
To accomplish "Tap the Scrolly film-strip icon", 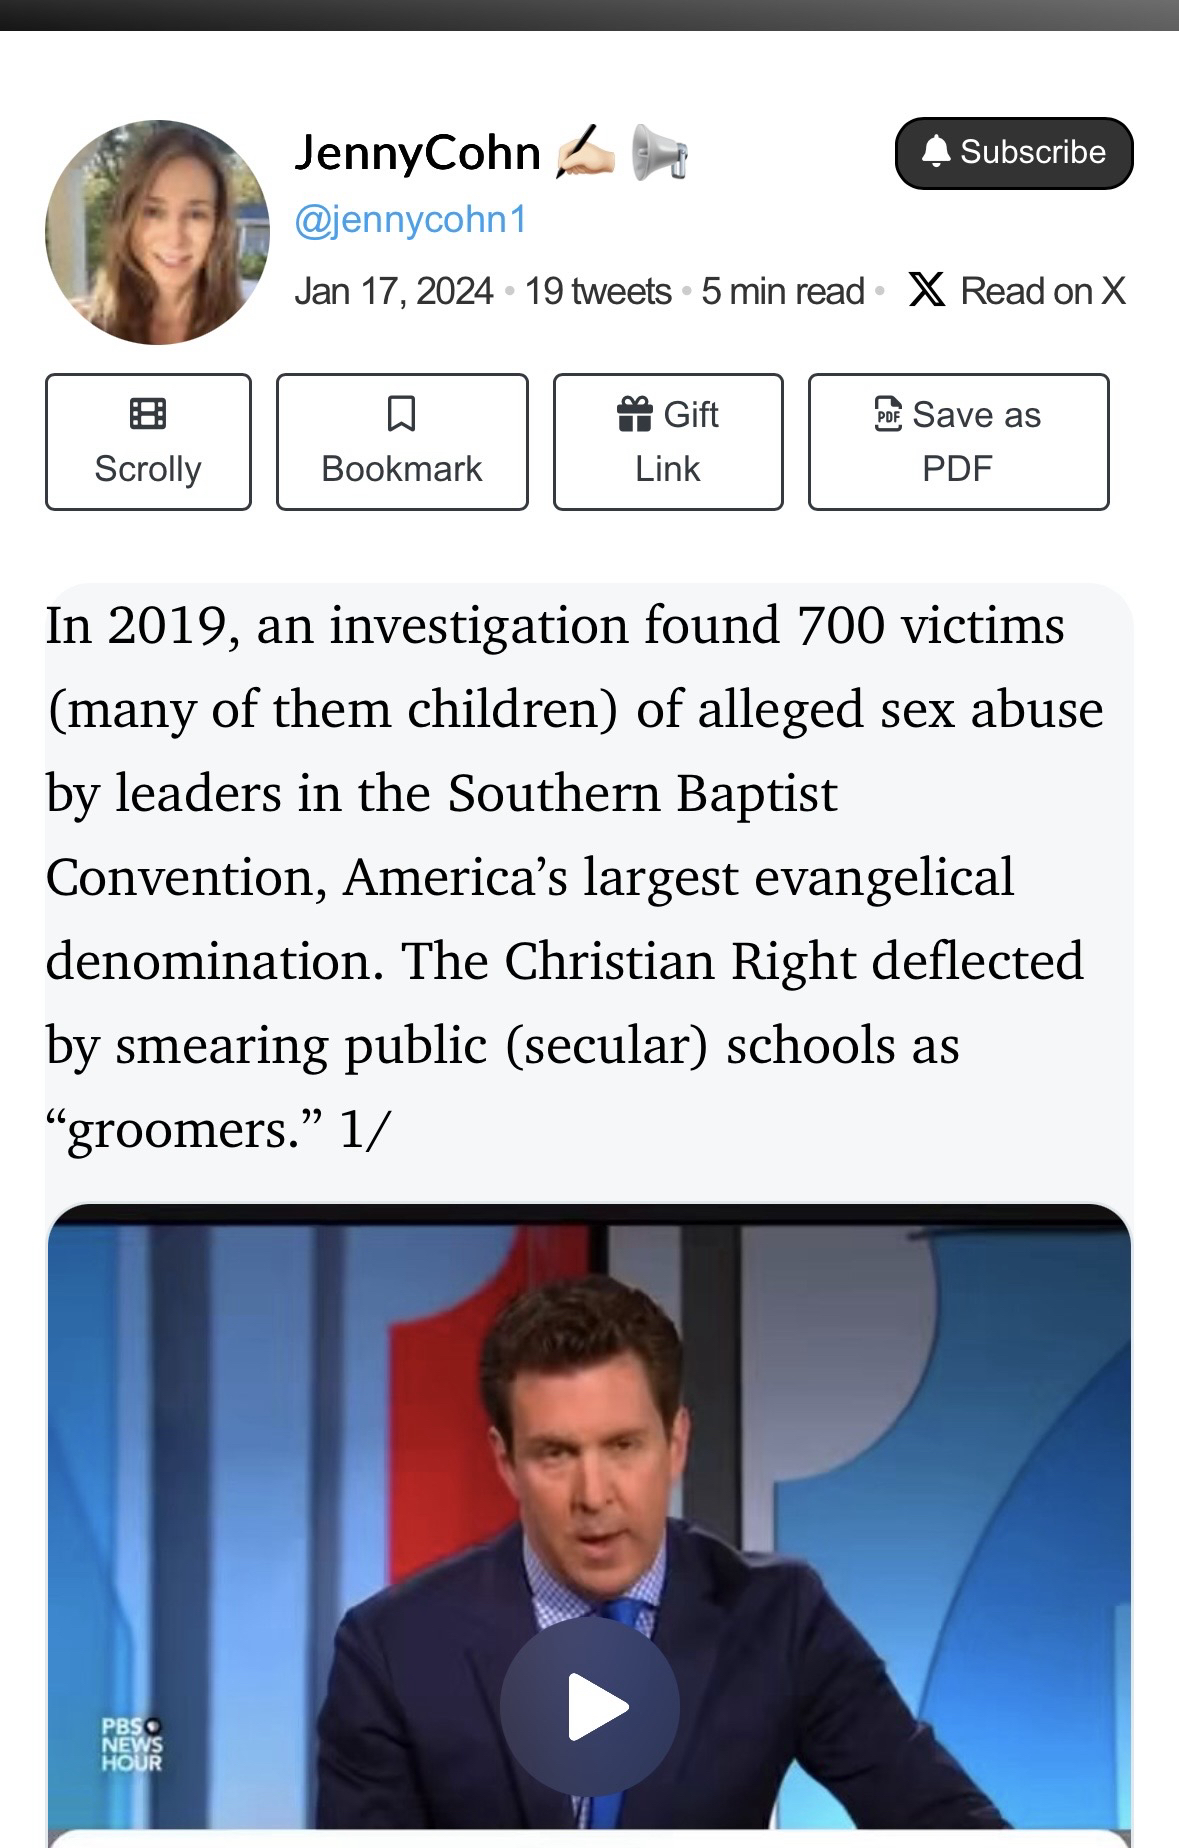I will [148, 414].
